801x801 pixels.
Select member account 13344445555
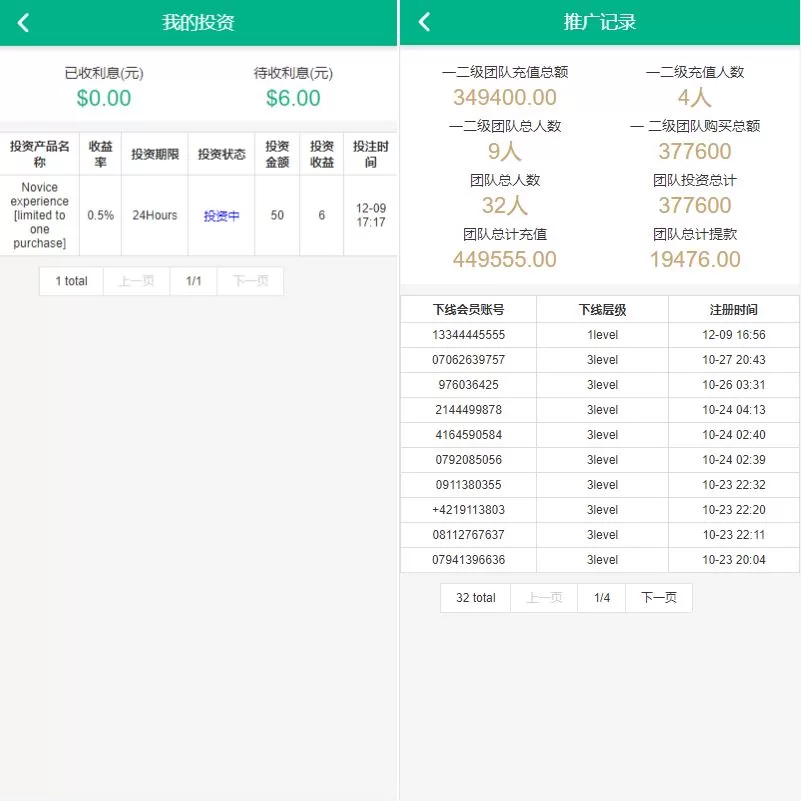click(x=468, y=335)
